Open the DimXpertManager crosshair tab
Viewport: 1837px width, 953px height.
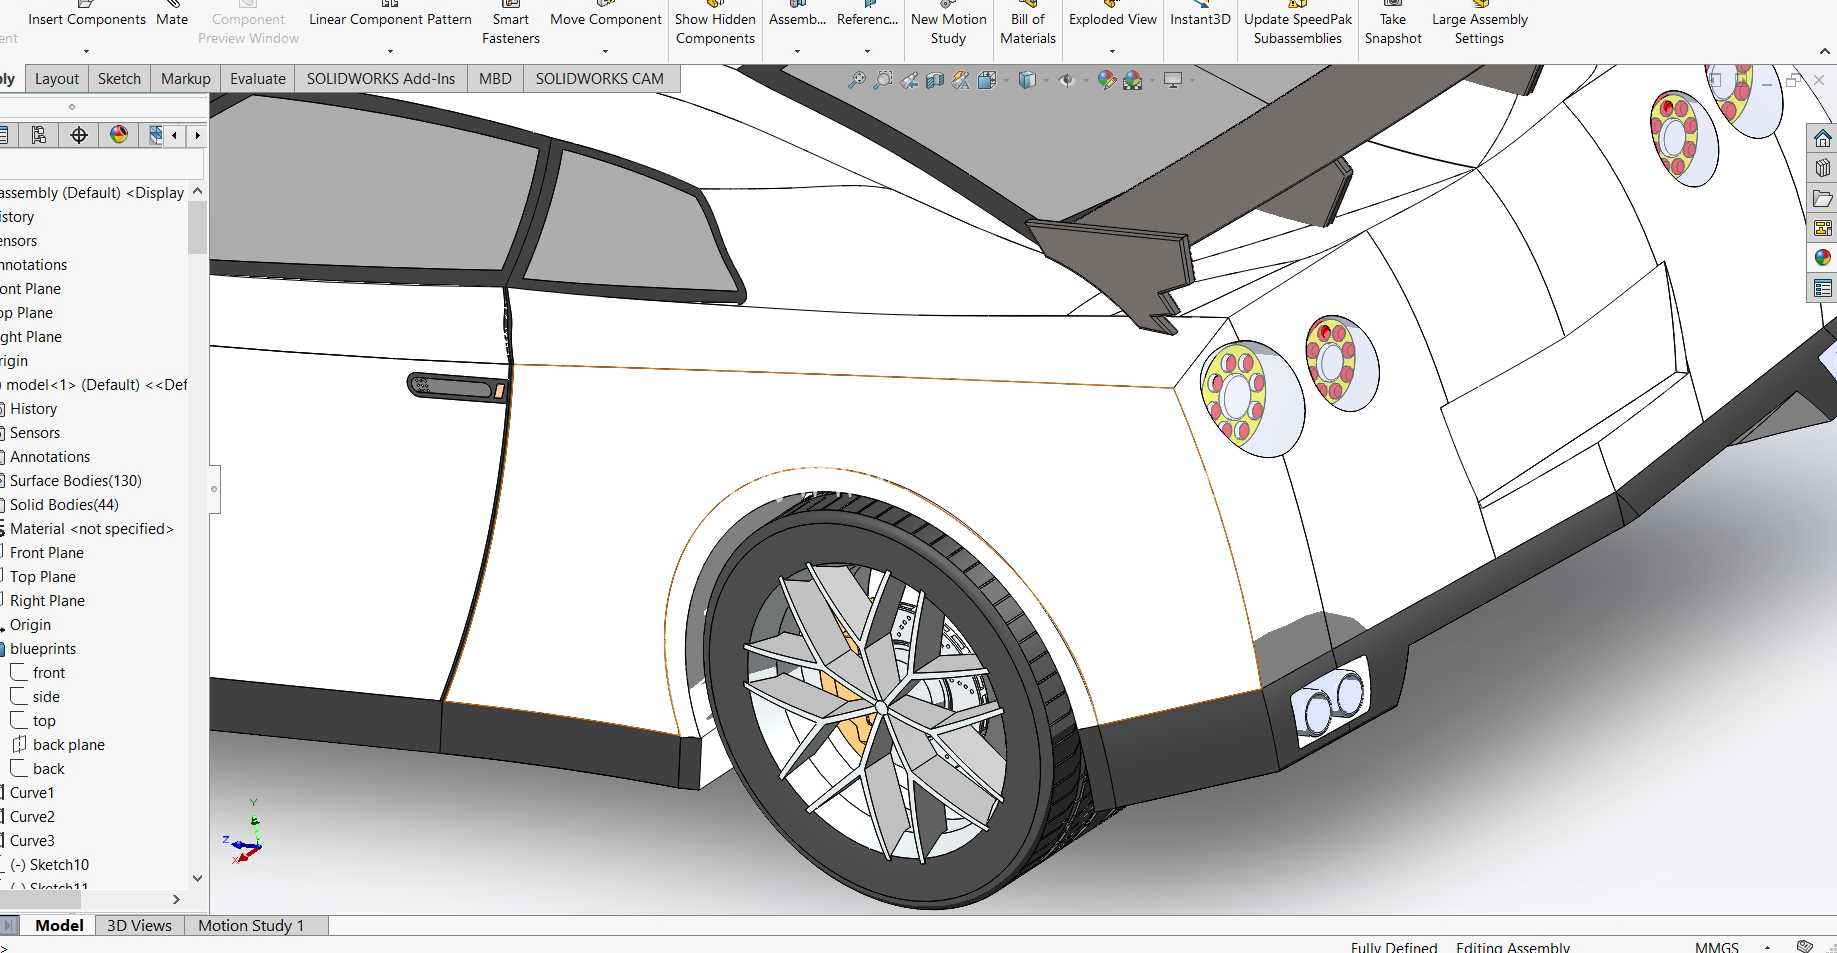(79, 135)
